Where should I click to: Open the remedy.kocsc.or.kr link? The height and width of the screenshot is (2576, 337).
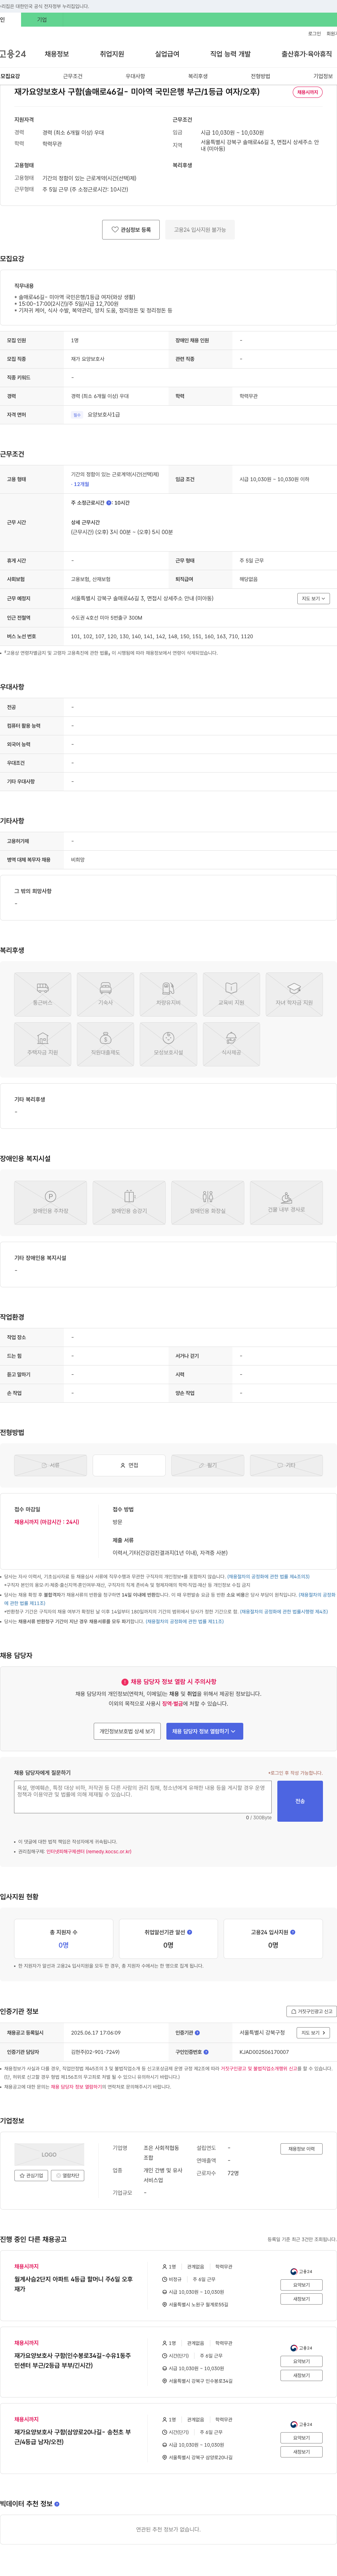89,1851
